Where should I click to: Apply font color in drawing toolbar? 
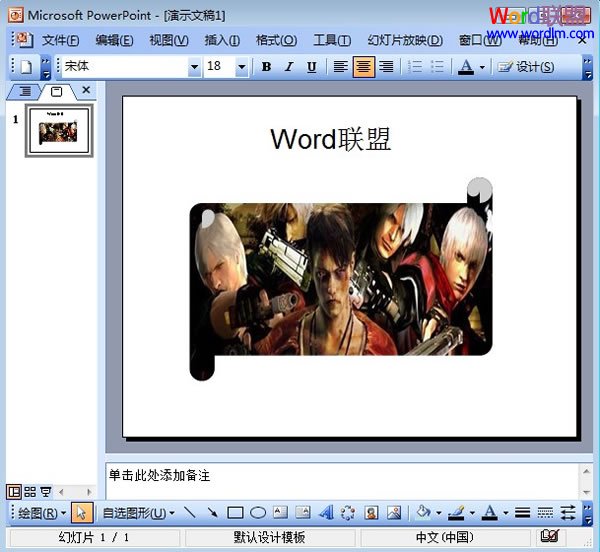click(490, 513)
